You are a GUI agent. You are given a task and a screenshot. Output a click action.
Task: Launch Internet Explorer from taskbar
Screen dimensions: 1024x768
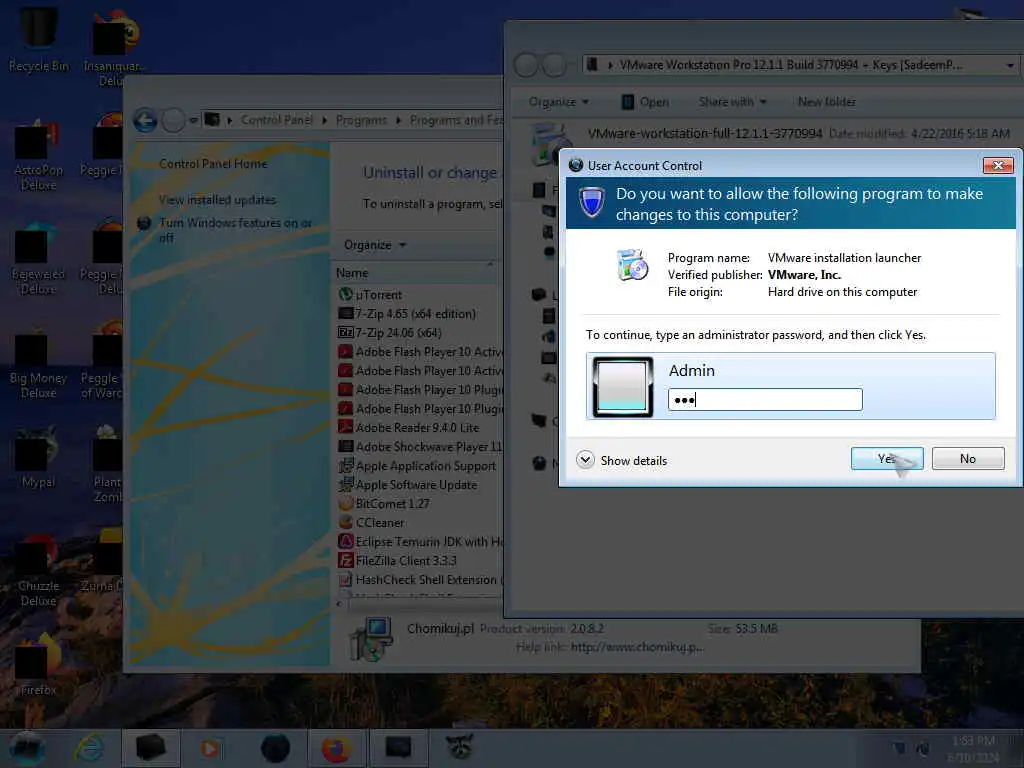point(89,748)
